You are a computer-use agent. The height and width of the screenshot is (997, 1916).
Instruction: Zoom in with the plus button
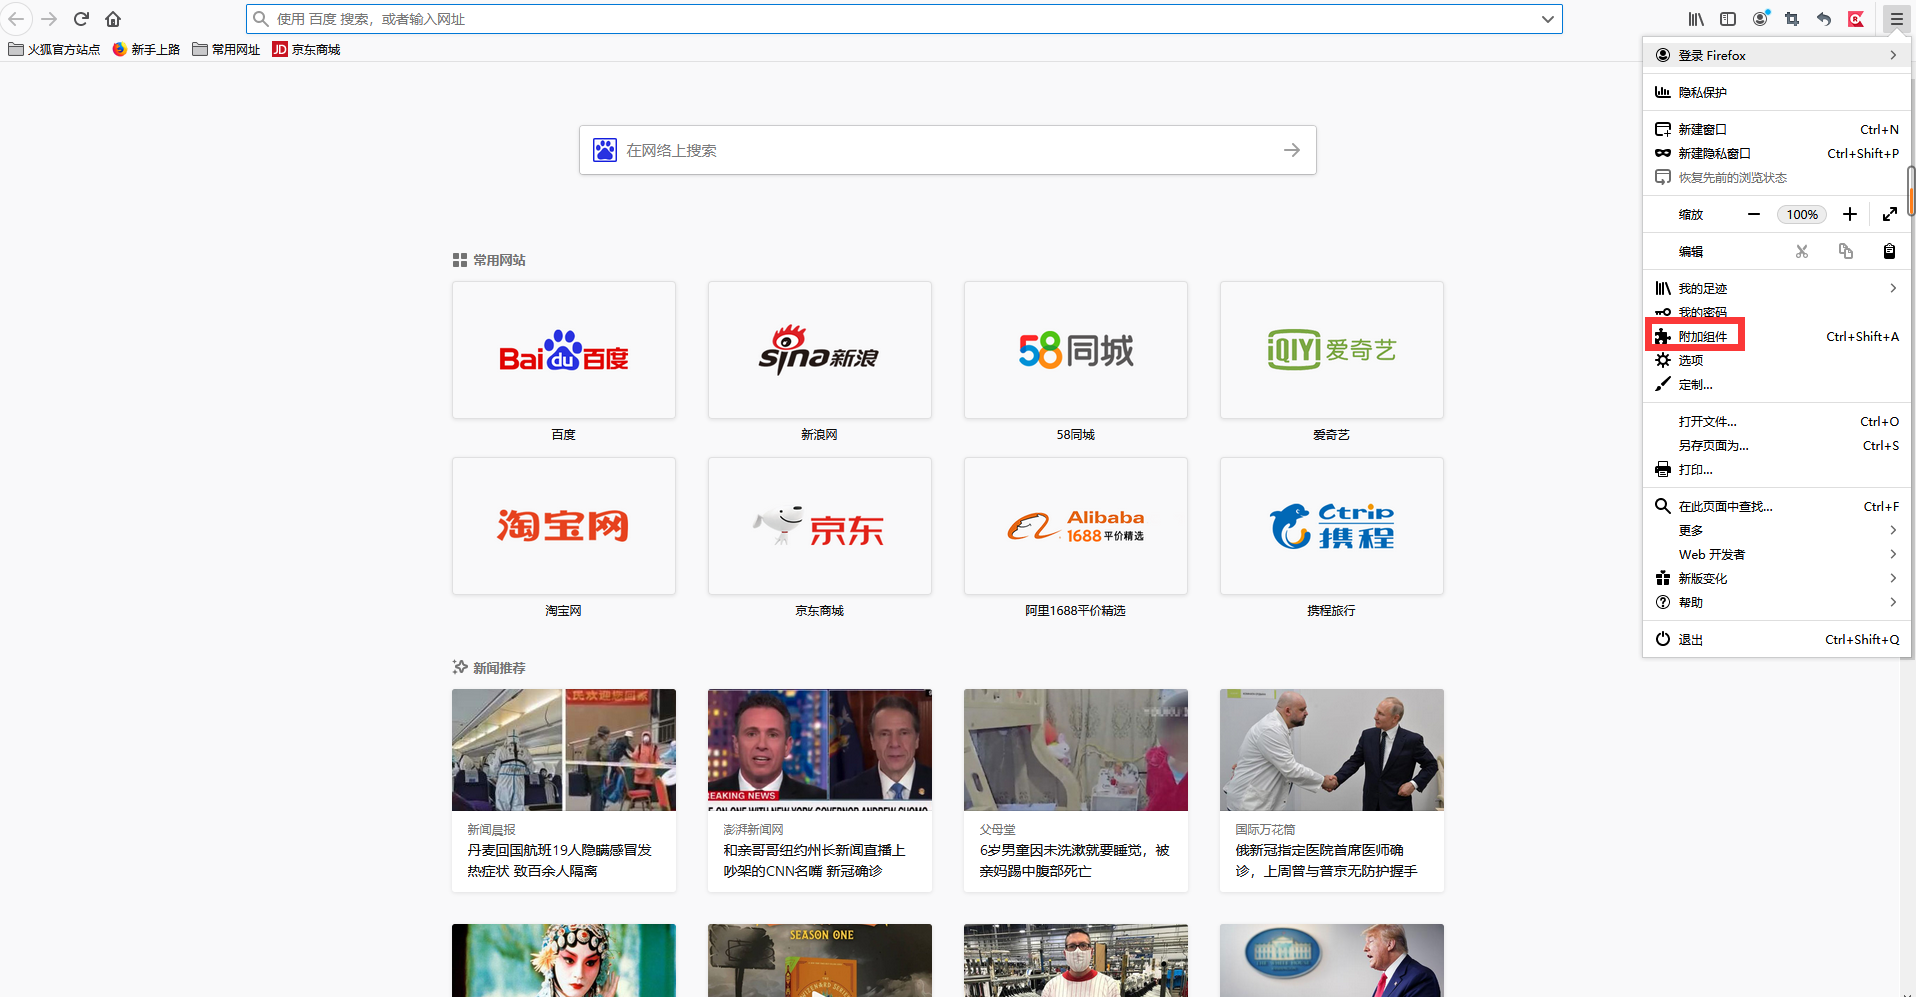click(x=1850, y=214)
